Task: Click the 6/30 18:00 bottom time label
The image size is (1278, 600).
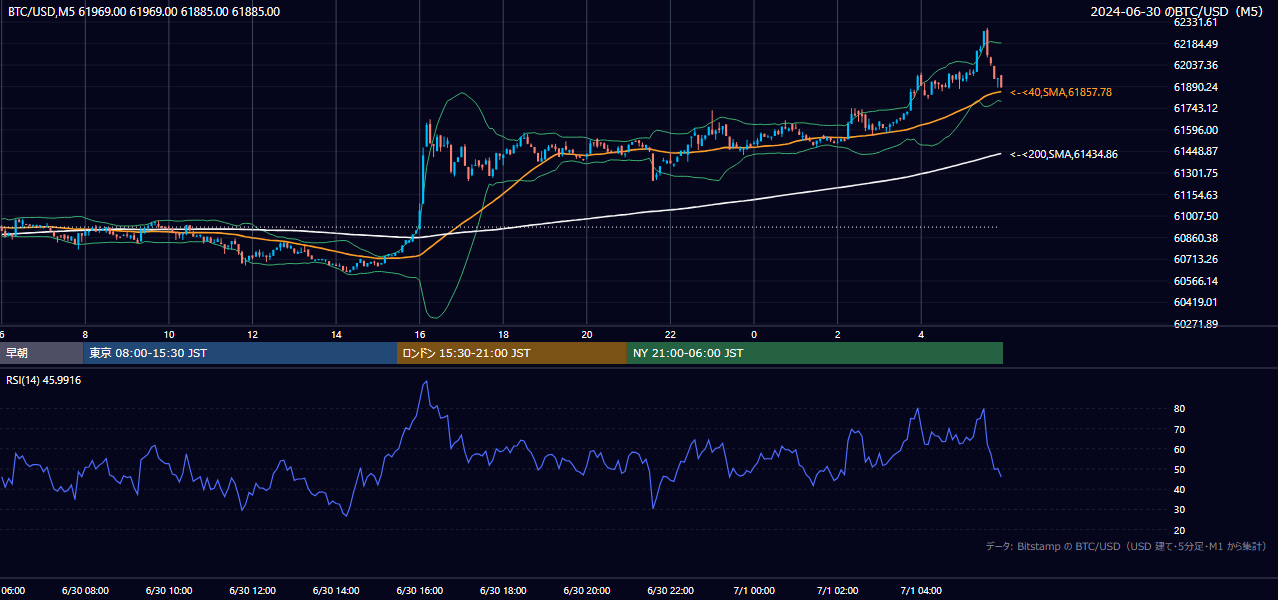Action: pyautogui.click(x=503, y=590)
